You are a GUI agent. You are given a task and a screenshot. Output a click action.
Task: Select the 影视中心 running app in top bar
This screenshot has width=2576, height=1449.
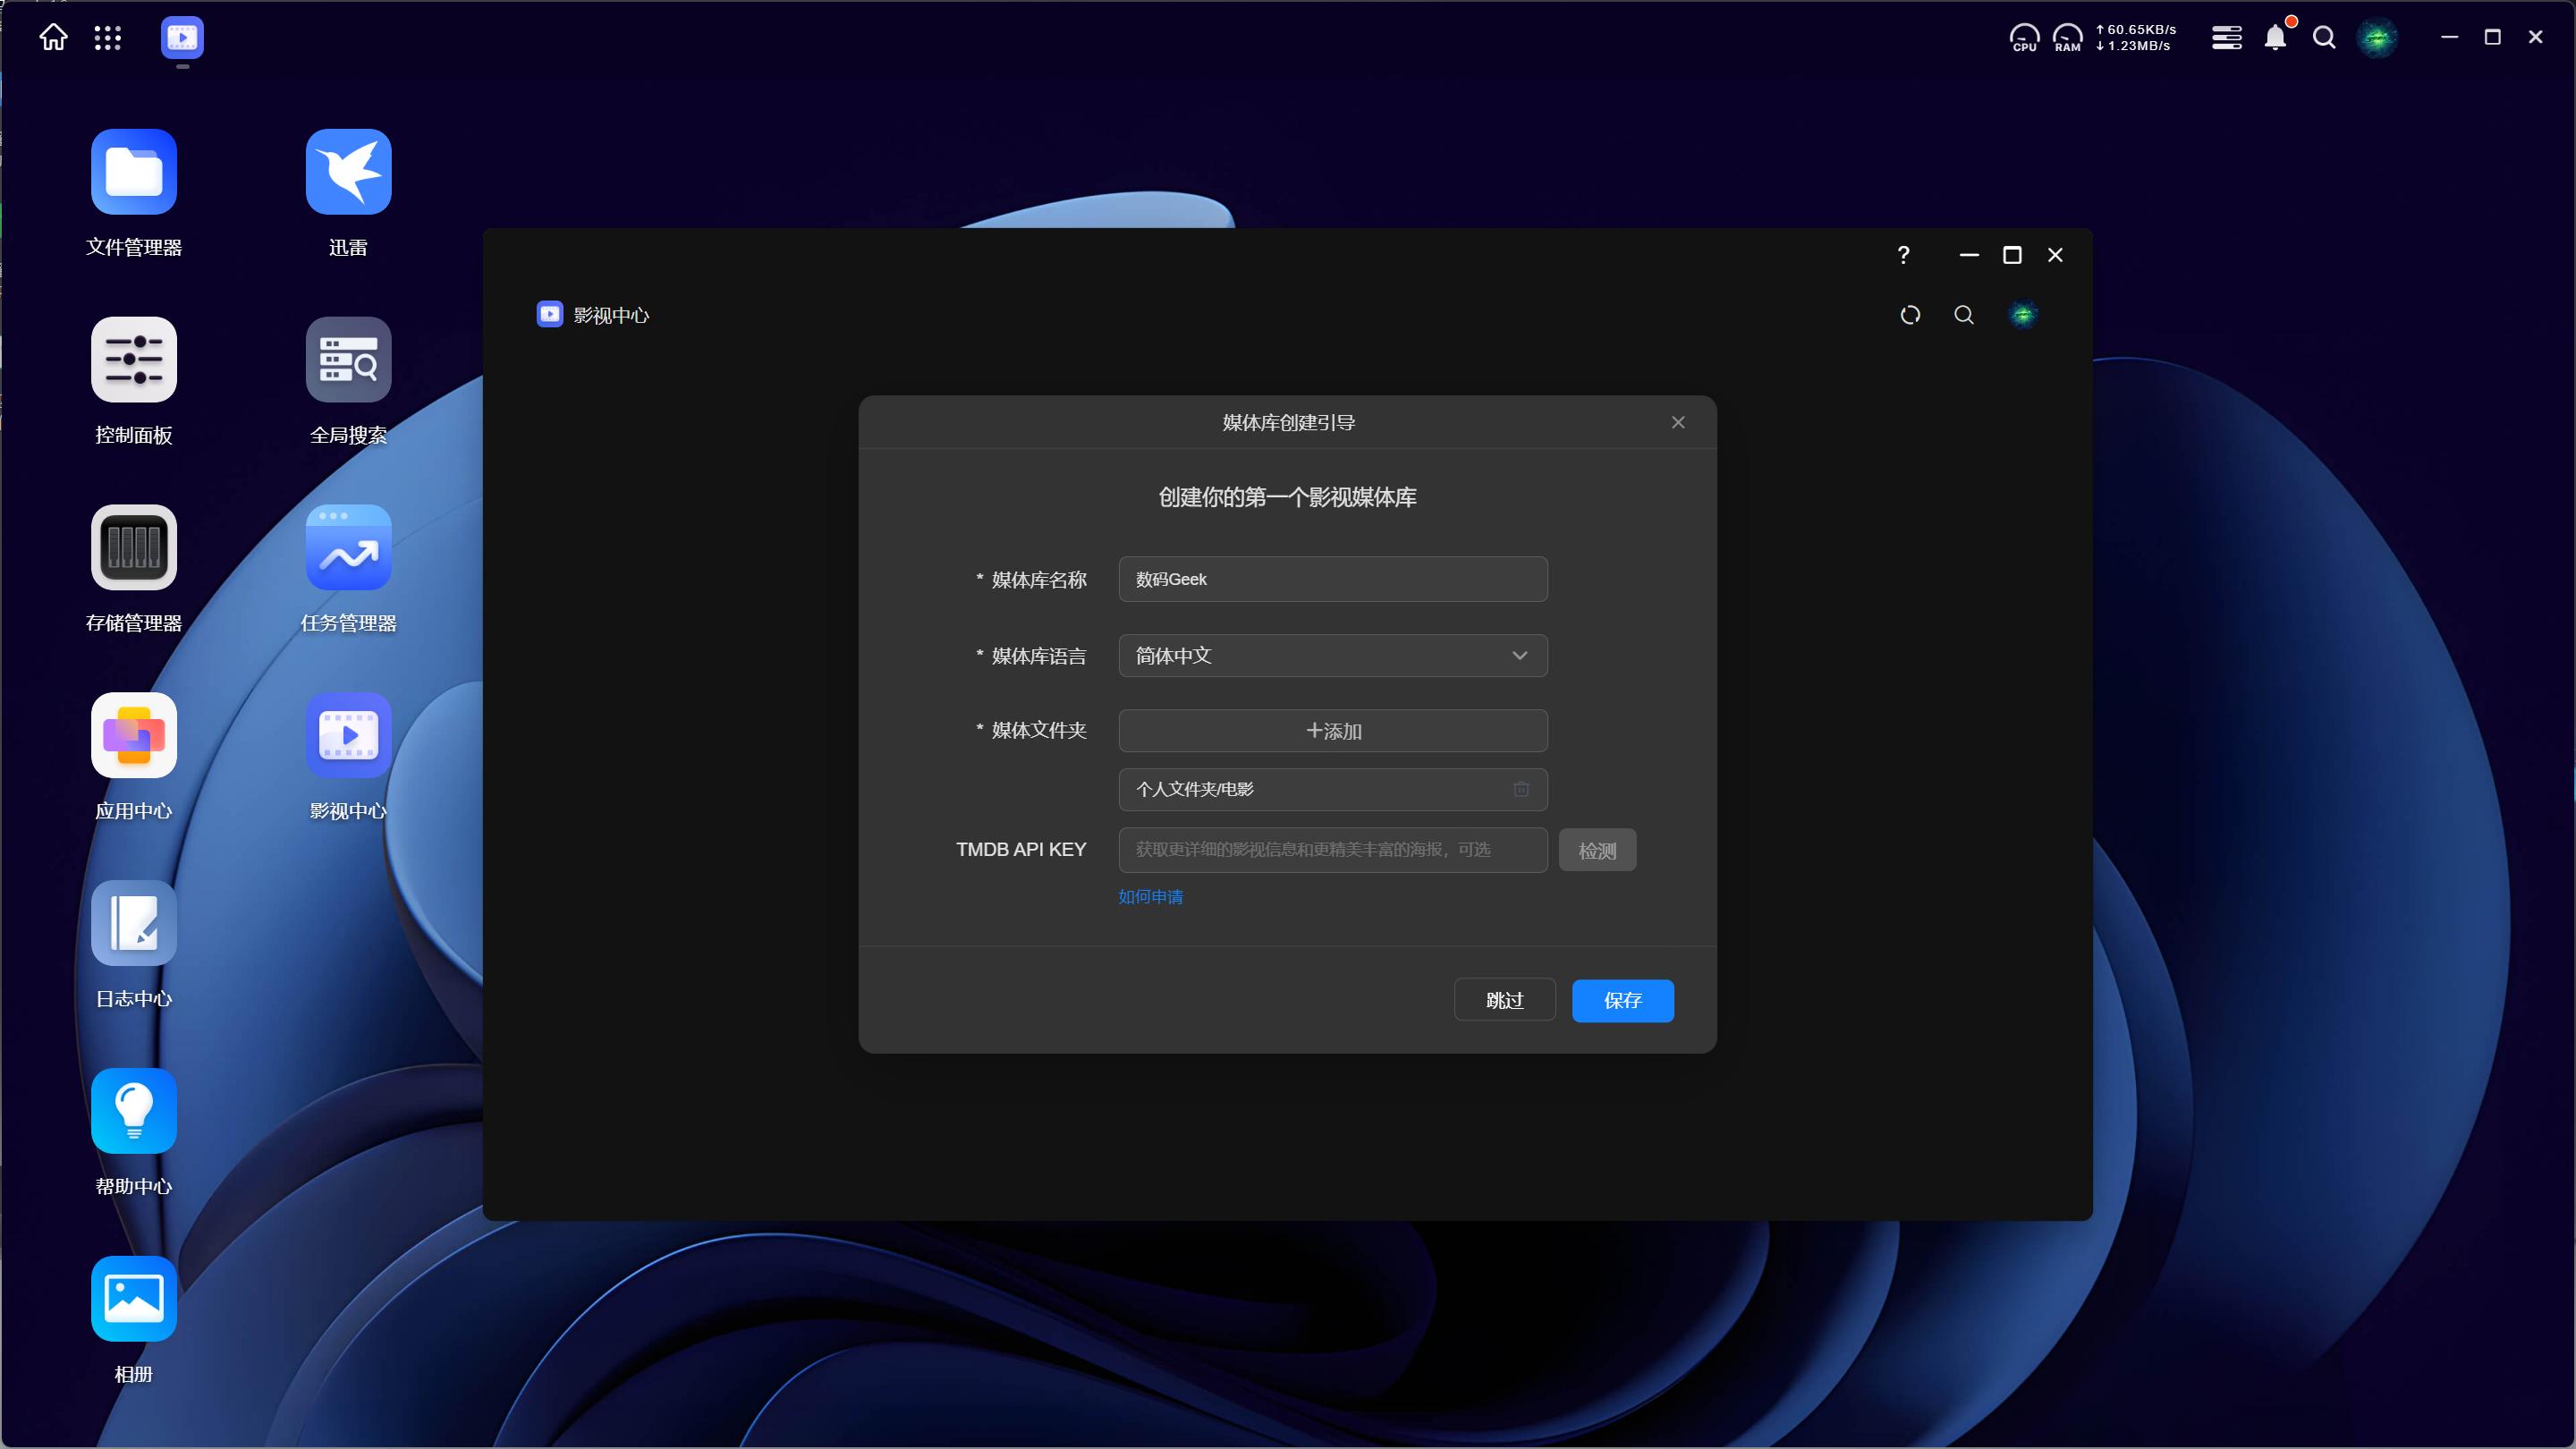click(x=182, y=38)
